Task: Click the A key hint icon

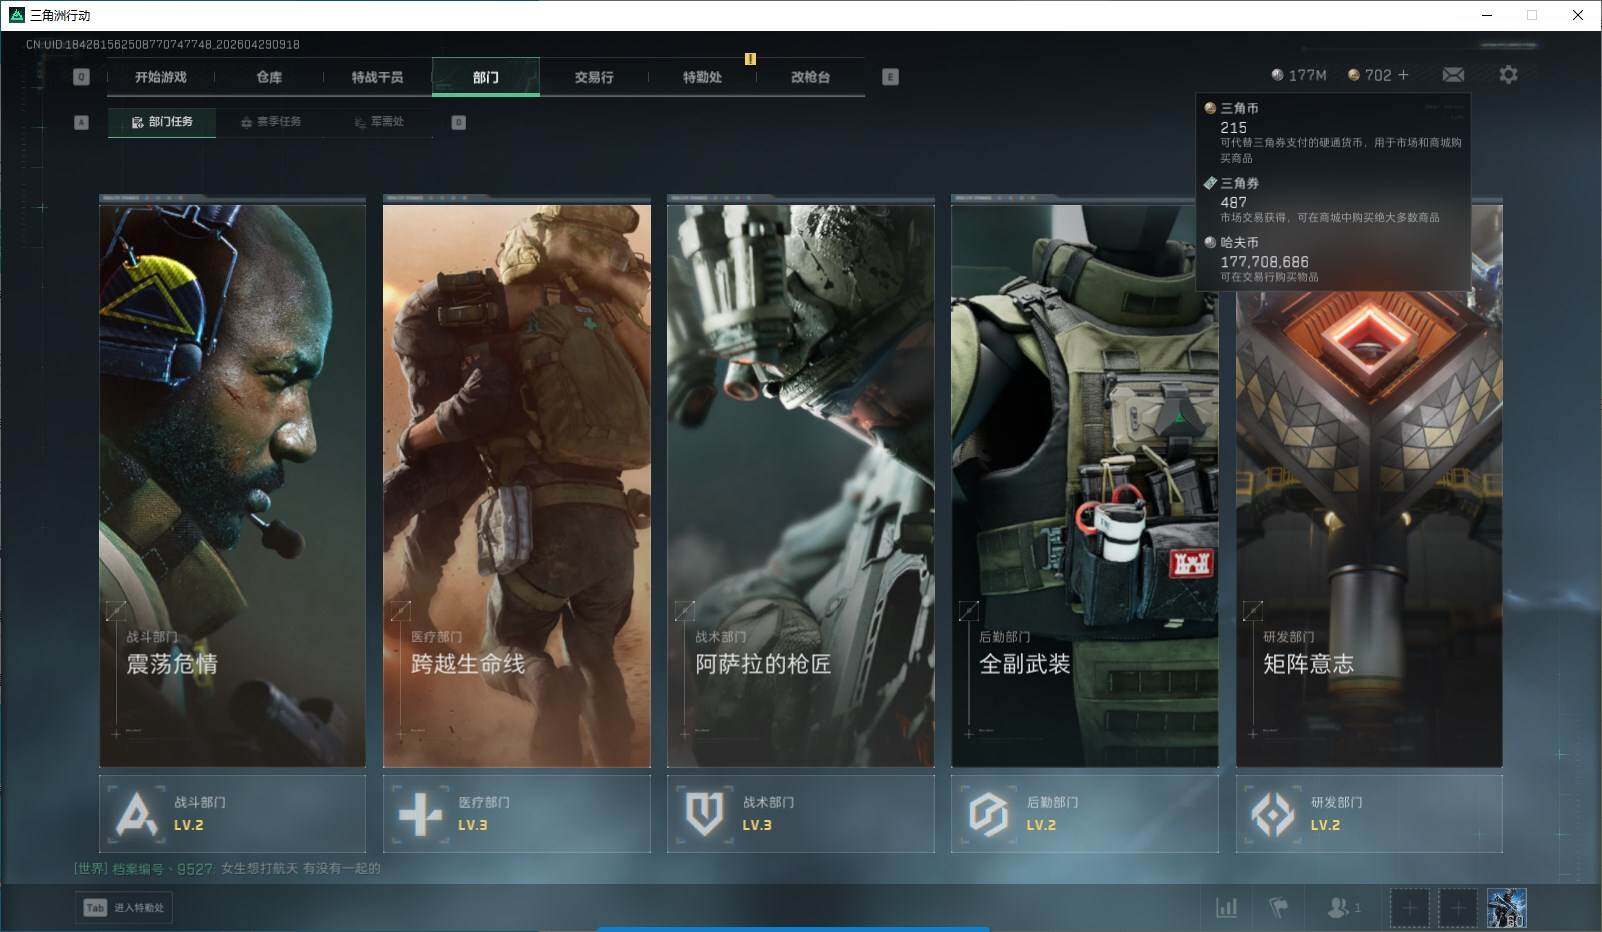Action: 82,122
